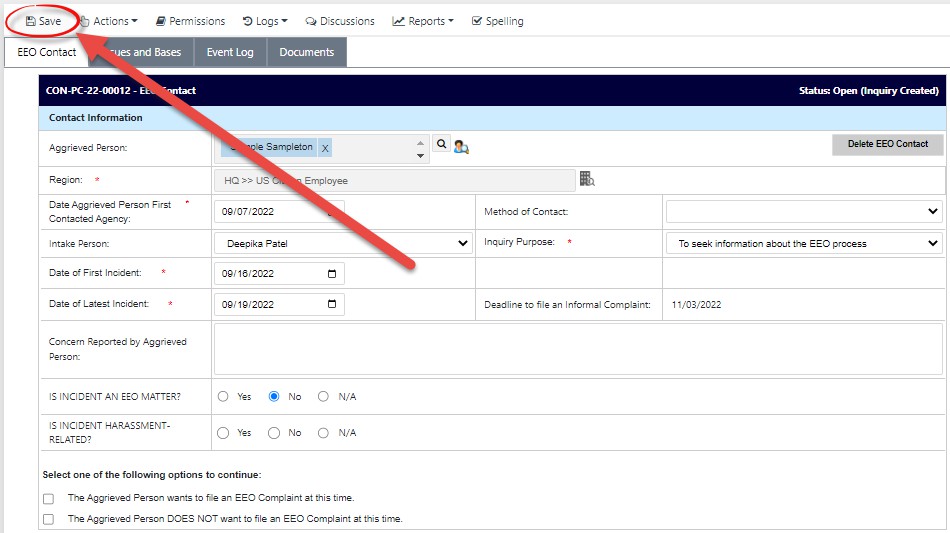Open the Method of Contact dropdown
The height and width of the screenshot is (533, 950).
(x=804, y=211)
